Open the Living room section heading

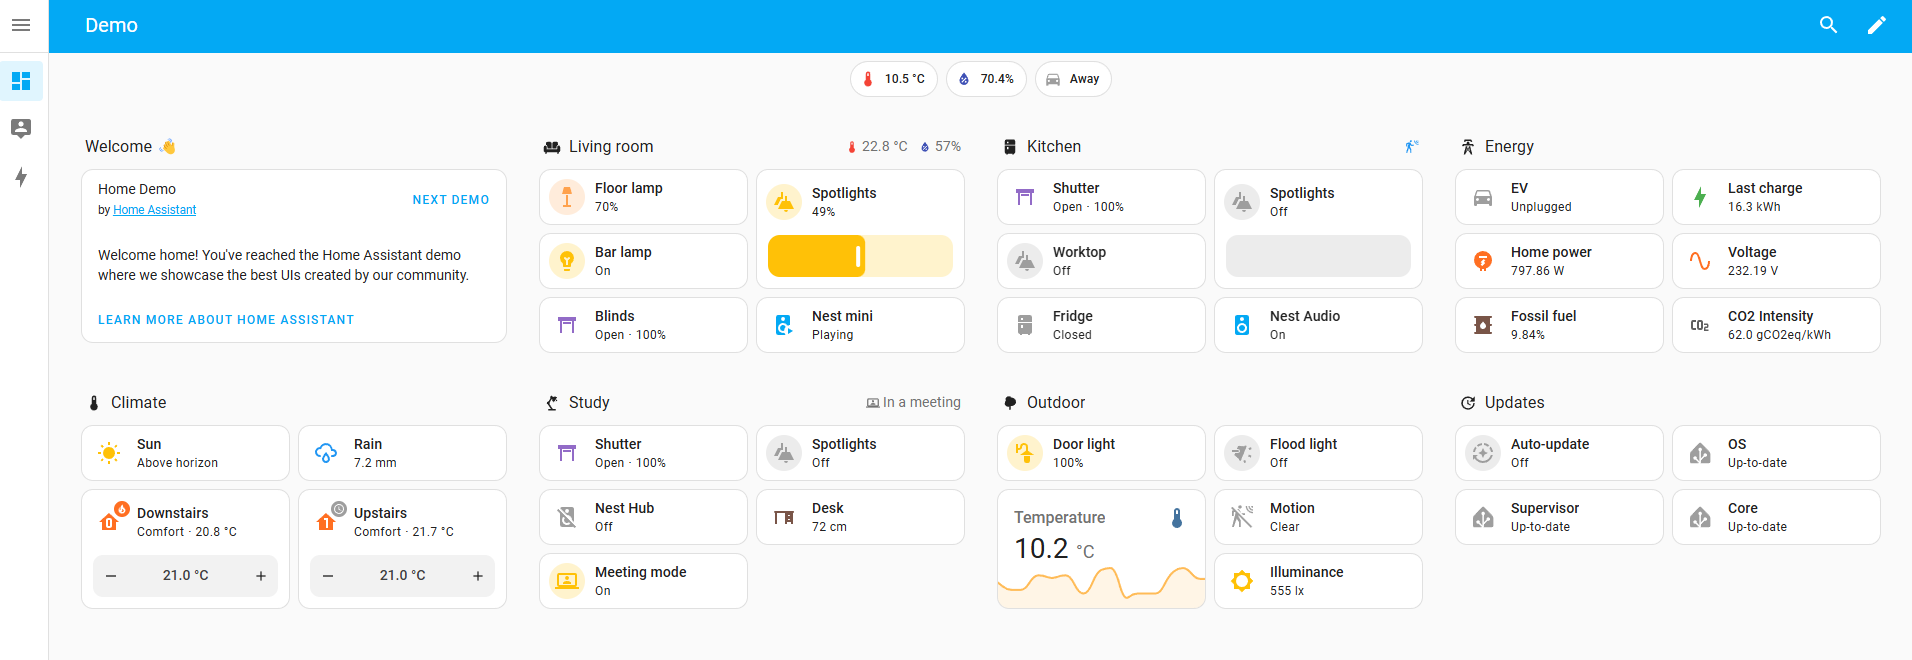610,146
